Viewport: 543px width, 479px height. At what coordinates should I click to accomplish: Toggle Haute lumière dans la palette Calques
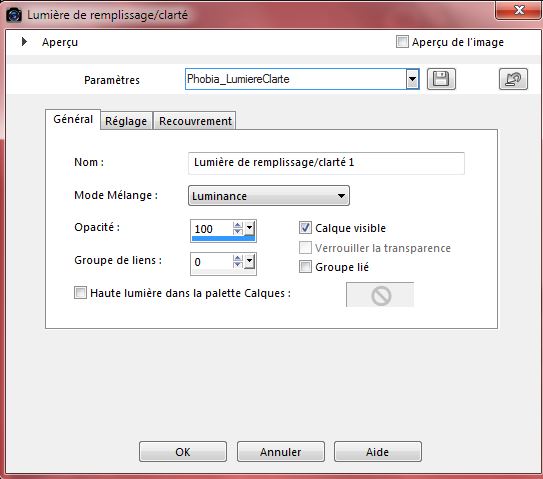tap(80, 293)
